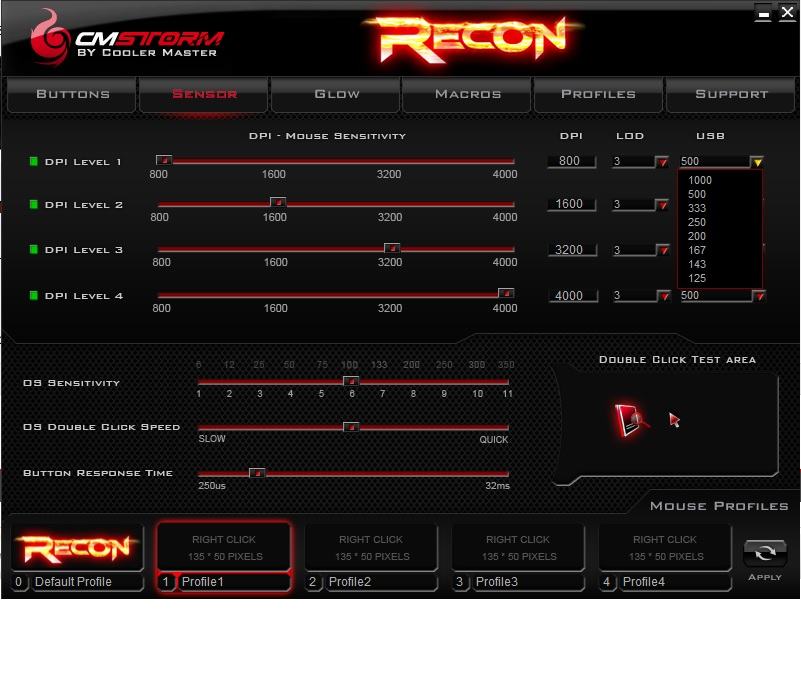Click profile number 2 button

[x=313, y=582]
